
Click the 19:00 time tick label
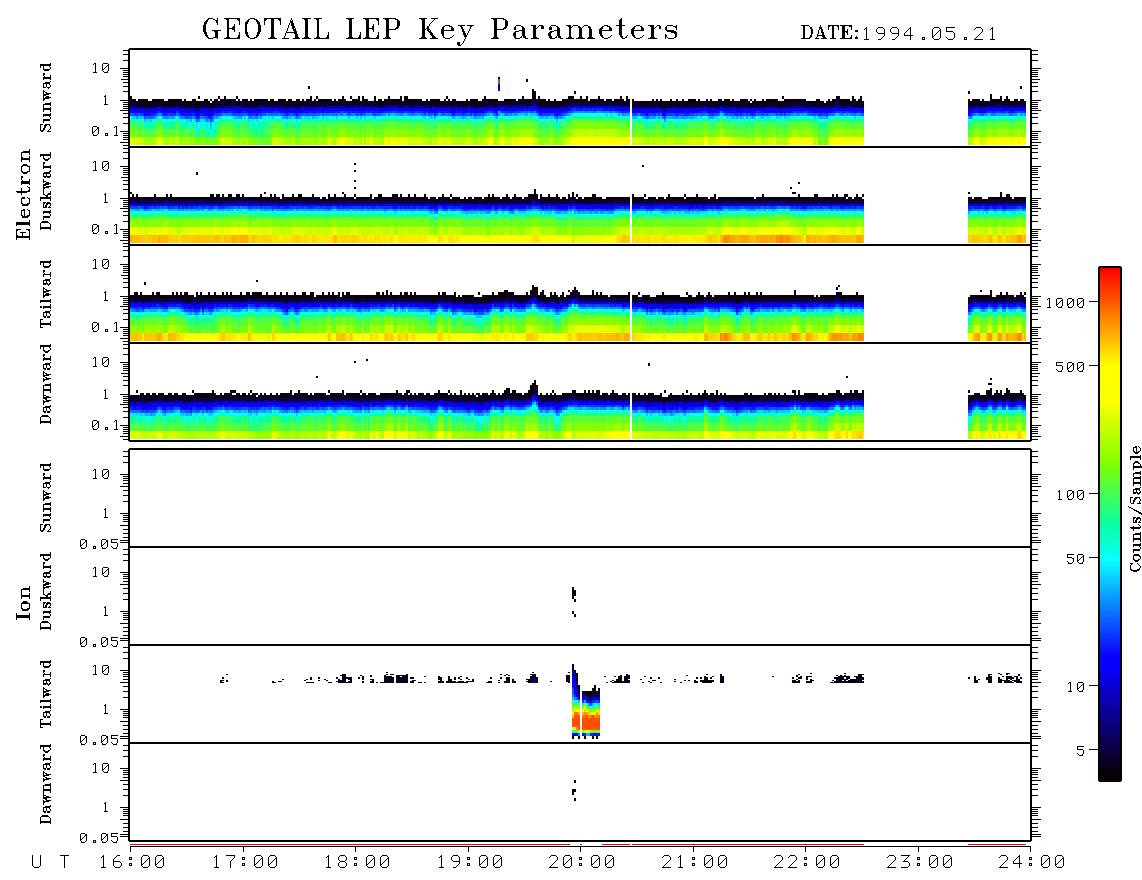(470, 863)
